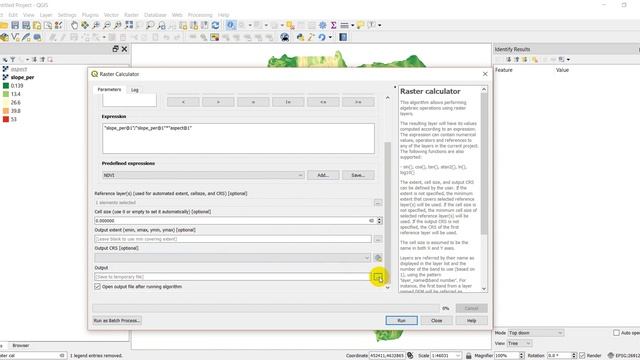
Task: Open the Mode Top down dropdown
Action: (536, 333)
